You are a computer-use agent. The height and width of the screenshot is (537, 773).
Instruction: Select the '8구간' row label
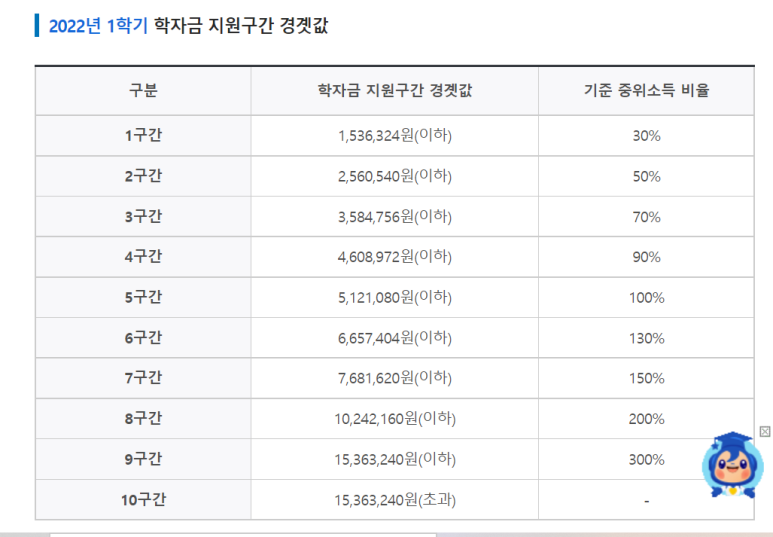[x=143, y=419]
